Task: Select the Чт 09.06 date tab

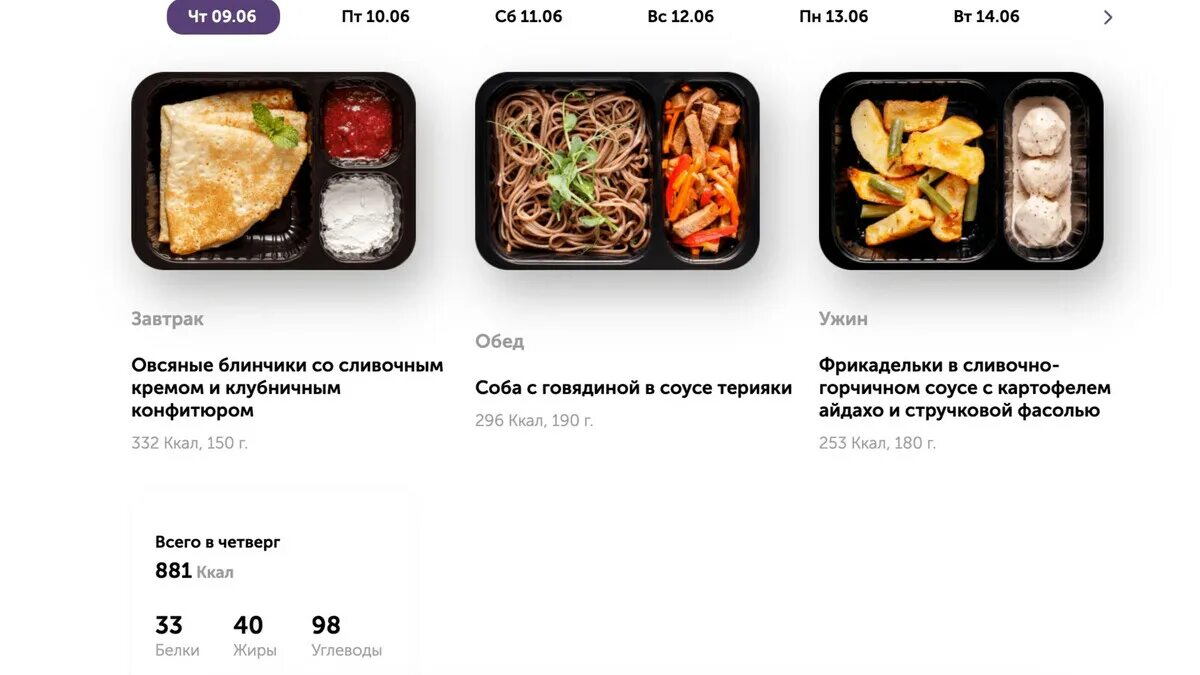Action: click(223, 17)
